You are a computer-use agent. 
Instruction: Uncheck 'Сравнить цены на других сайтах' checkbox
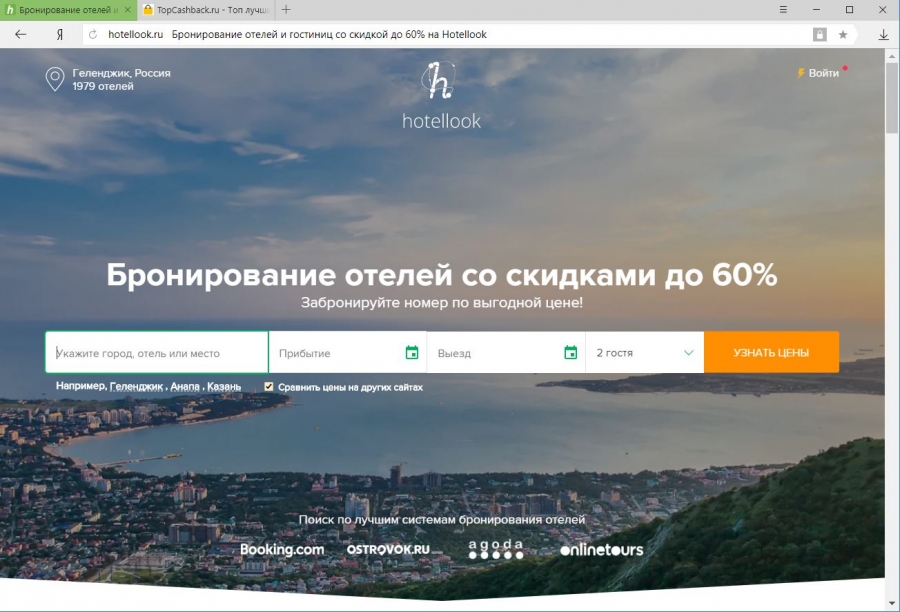pyautogui.click(x=269, y=386)
